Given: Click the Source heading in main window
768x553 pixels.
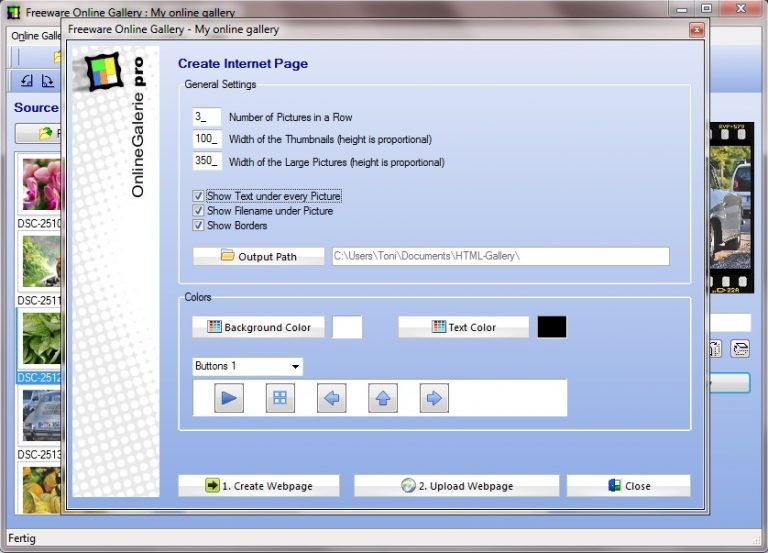Looking at the screenshot, I should pos(36,108).
